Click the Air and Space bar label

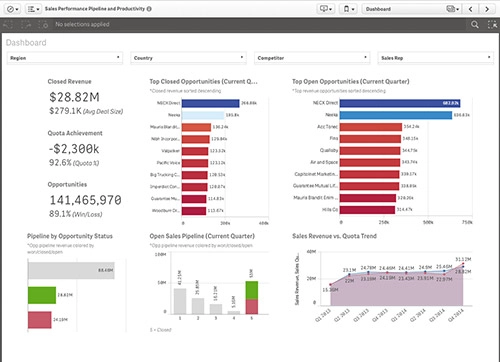pos(324,162)
